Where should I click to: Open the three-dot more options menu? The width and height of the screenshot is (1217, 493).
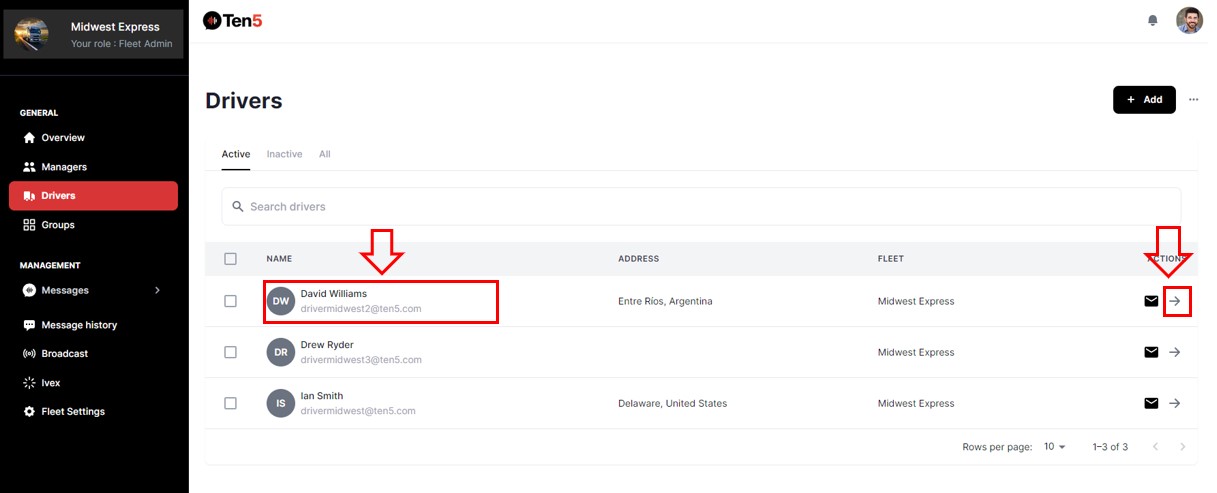pyautogui.click(x=1193, y=100)
